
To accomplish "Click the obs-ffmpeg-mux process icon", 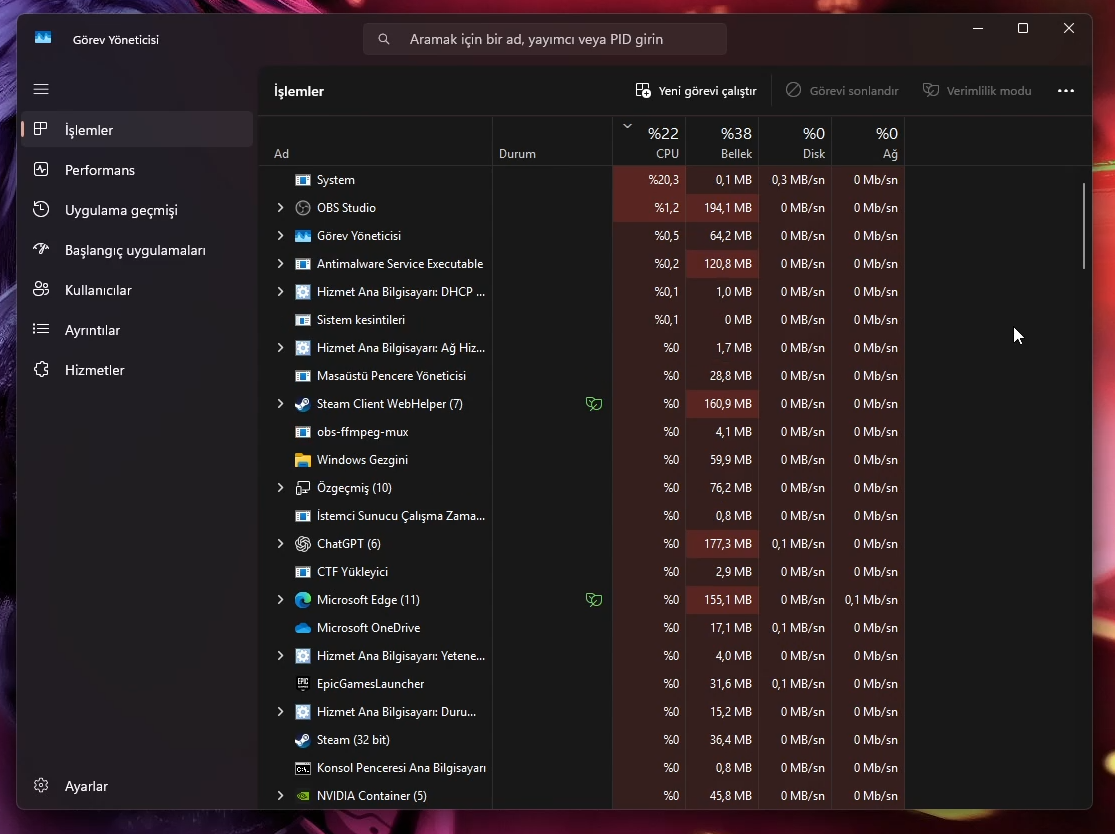I will (x=303, y=432).
